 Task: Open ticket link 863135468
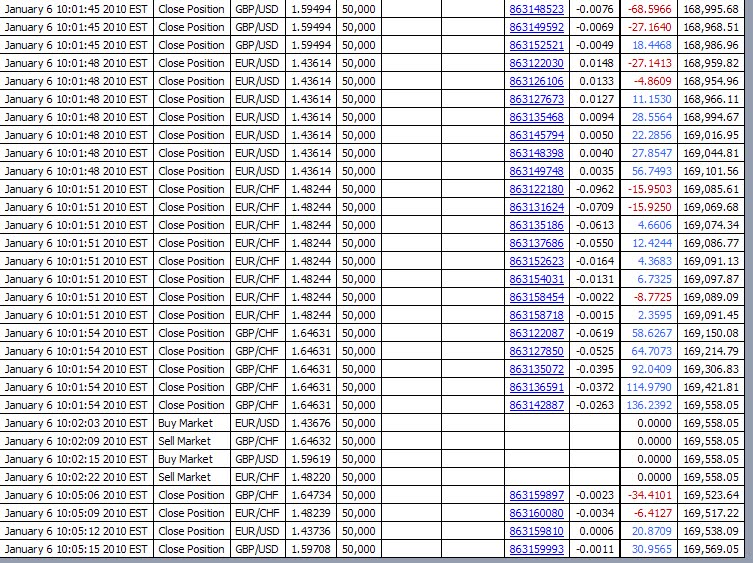pyautogui.click(x=536, y=117)
